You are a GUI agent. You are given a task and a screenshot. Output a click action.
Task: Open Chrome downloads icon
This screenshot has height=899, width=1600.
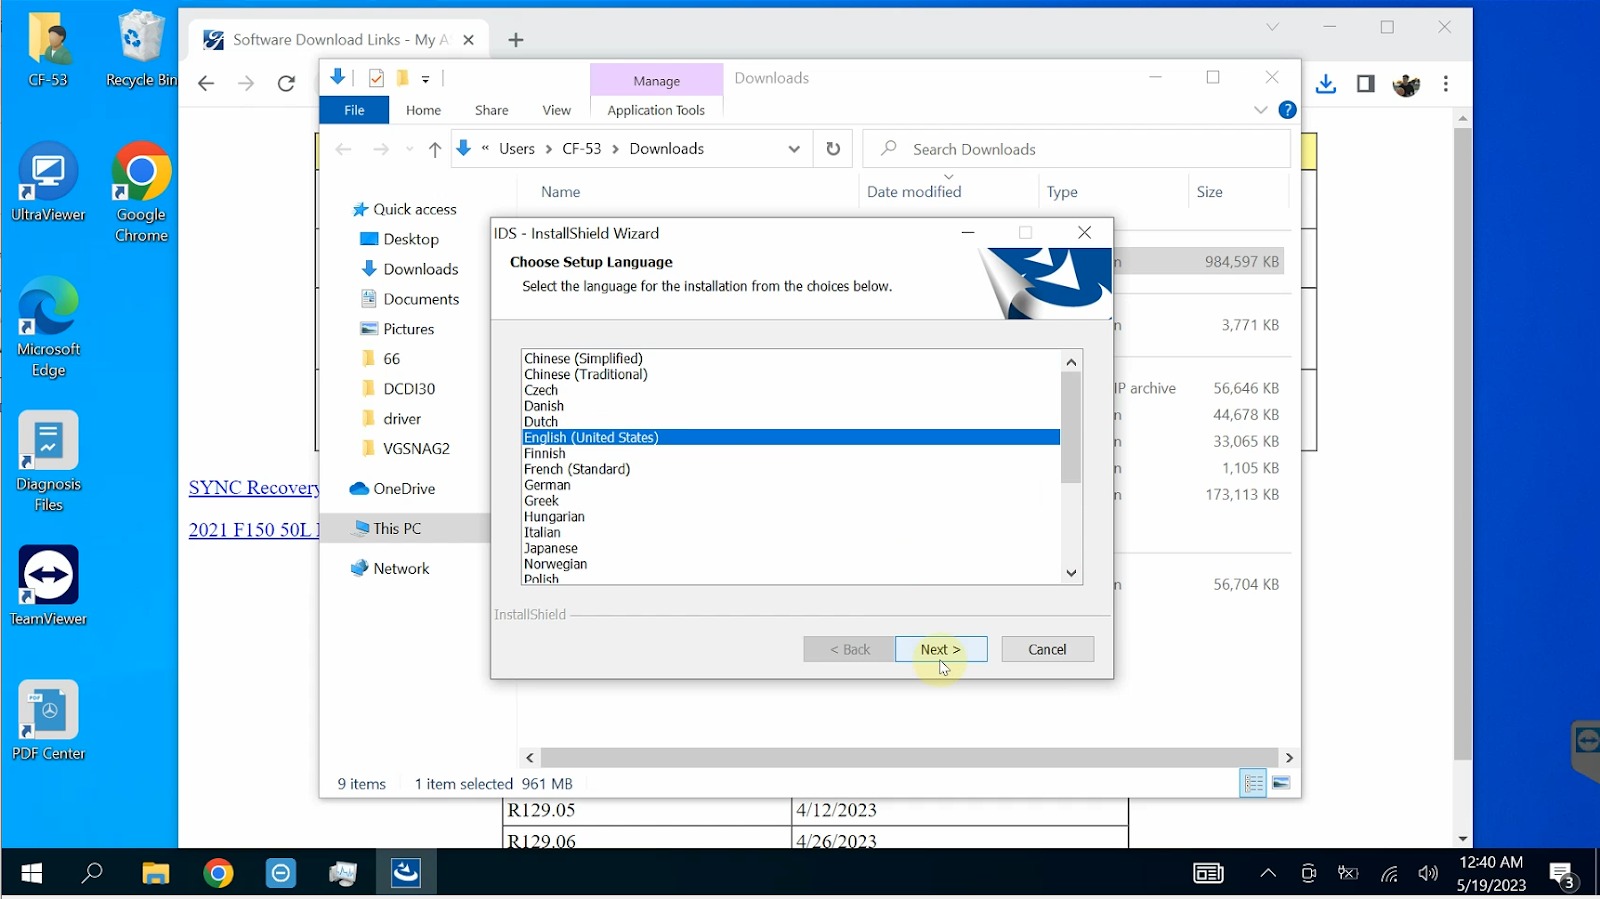1326,84
